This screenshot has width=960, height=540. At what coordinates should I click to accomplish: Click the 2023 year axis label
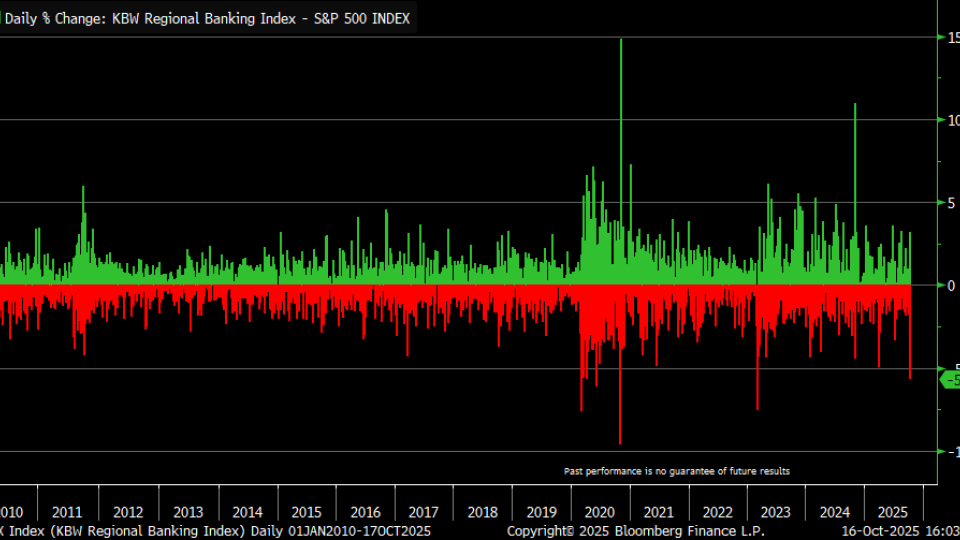click(x=776, y=511)
